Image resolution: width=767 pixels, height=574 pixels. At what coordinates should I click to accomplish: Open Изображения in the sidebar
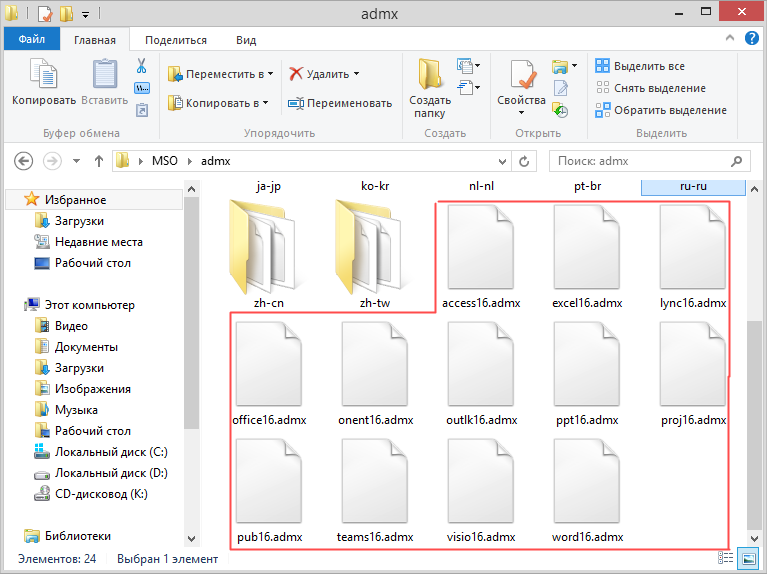tap(92, 389)
